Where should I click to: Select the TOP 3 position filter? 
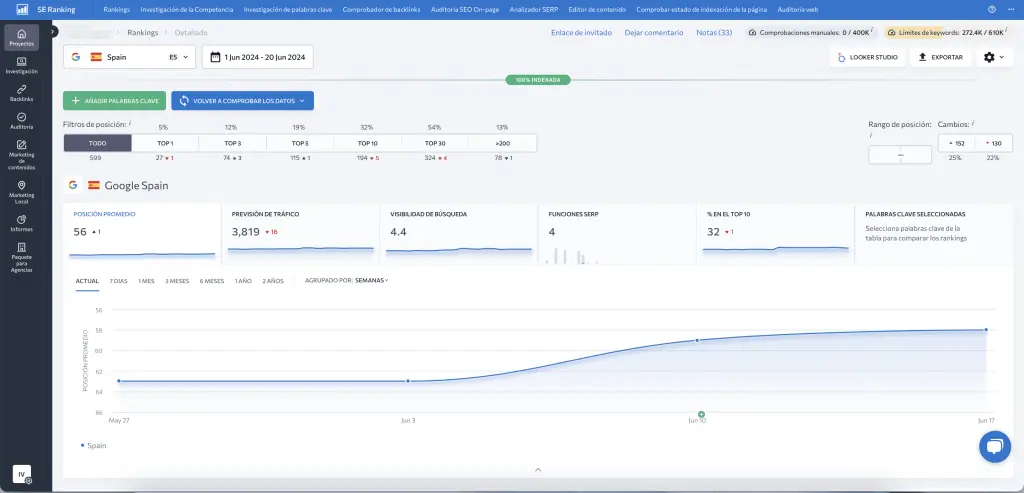coord(232,143)
